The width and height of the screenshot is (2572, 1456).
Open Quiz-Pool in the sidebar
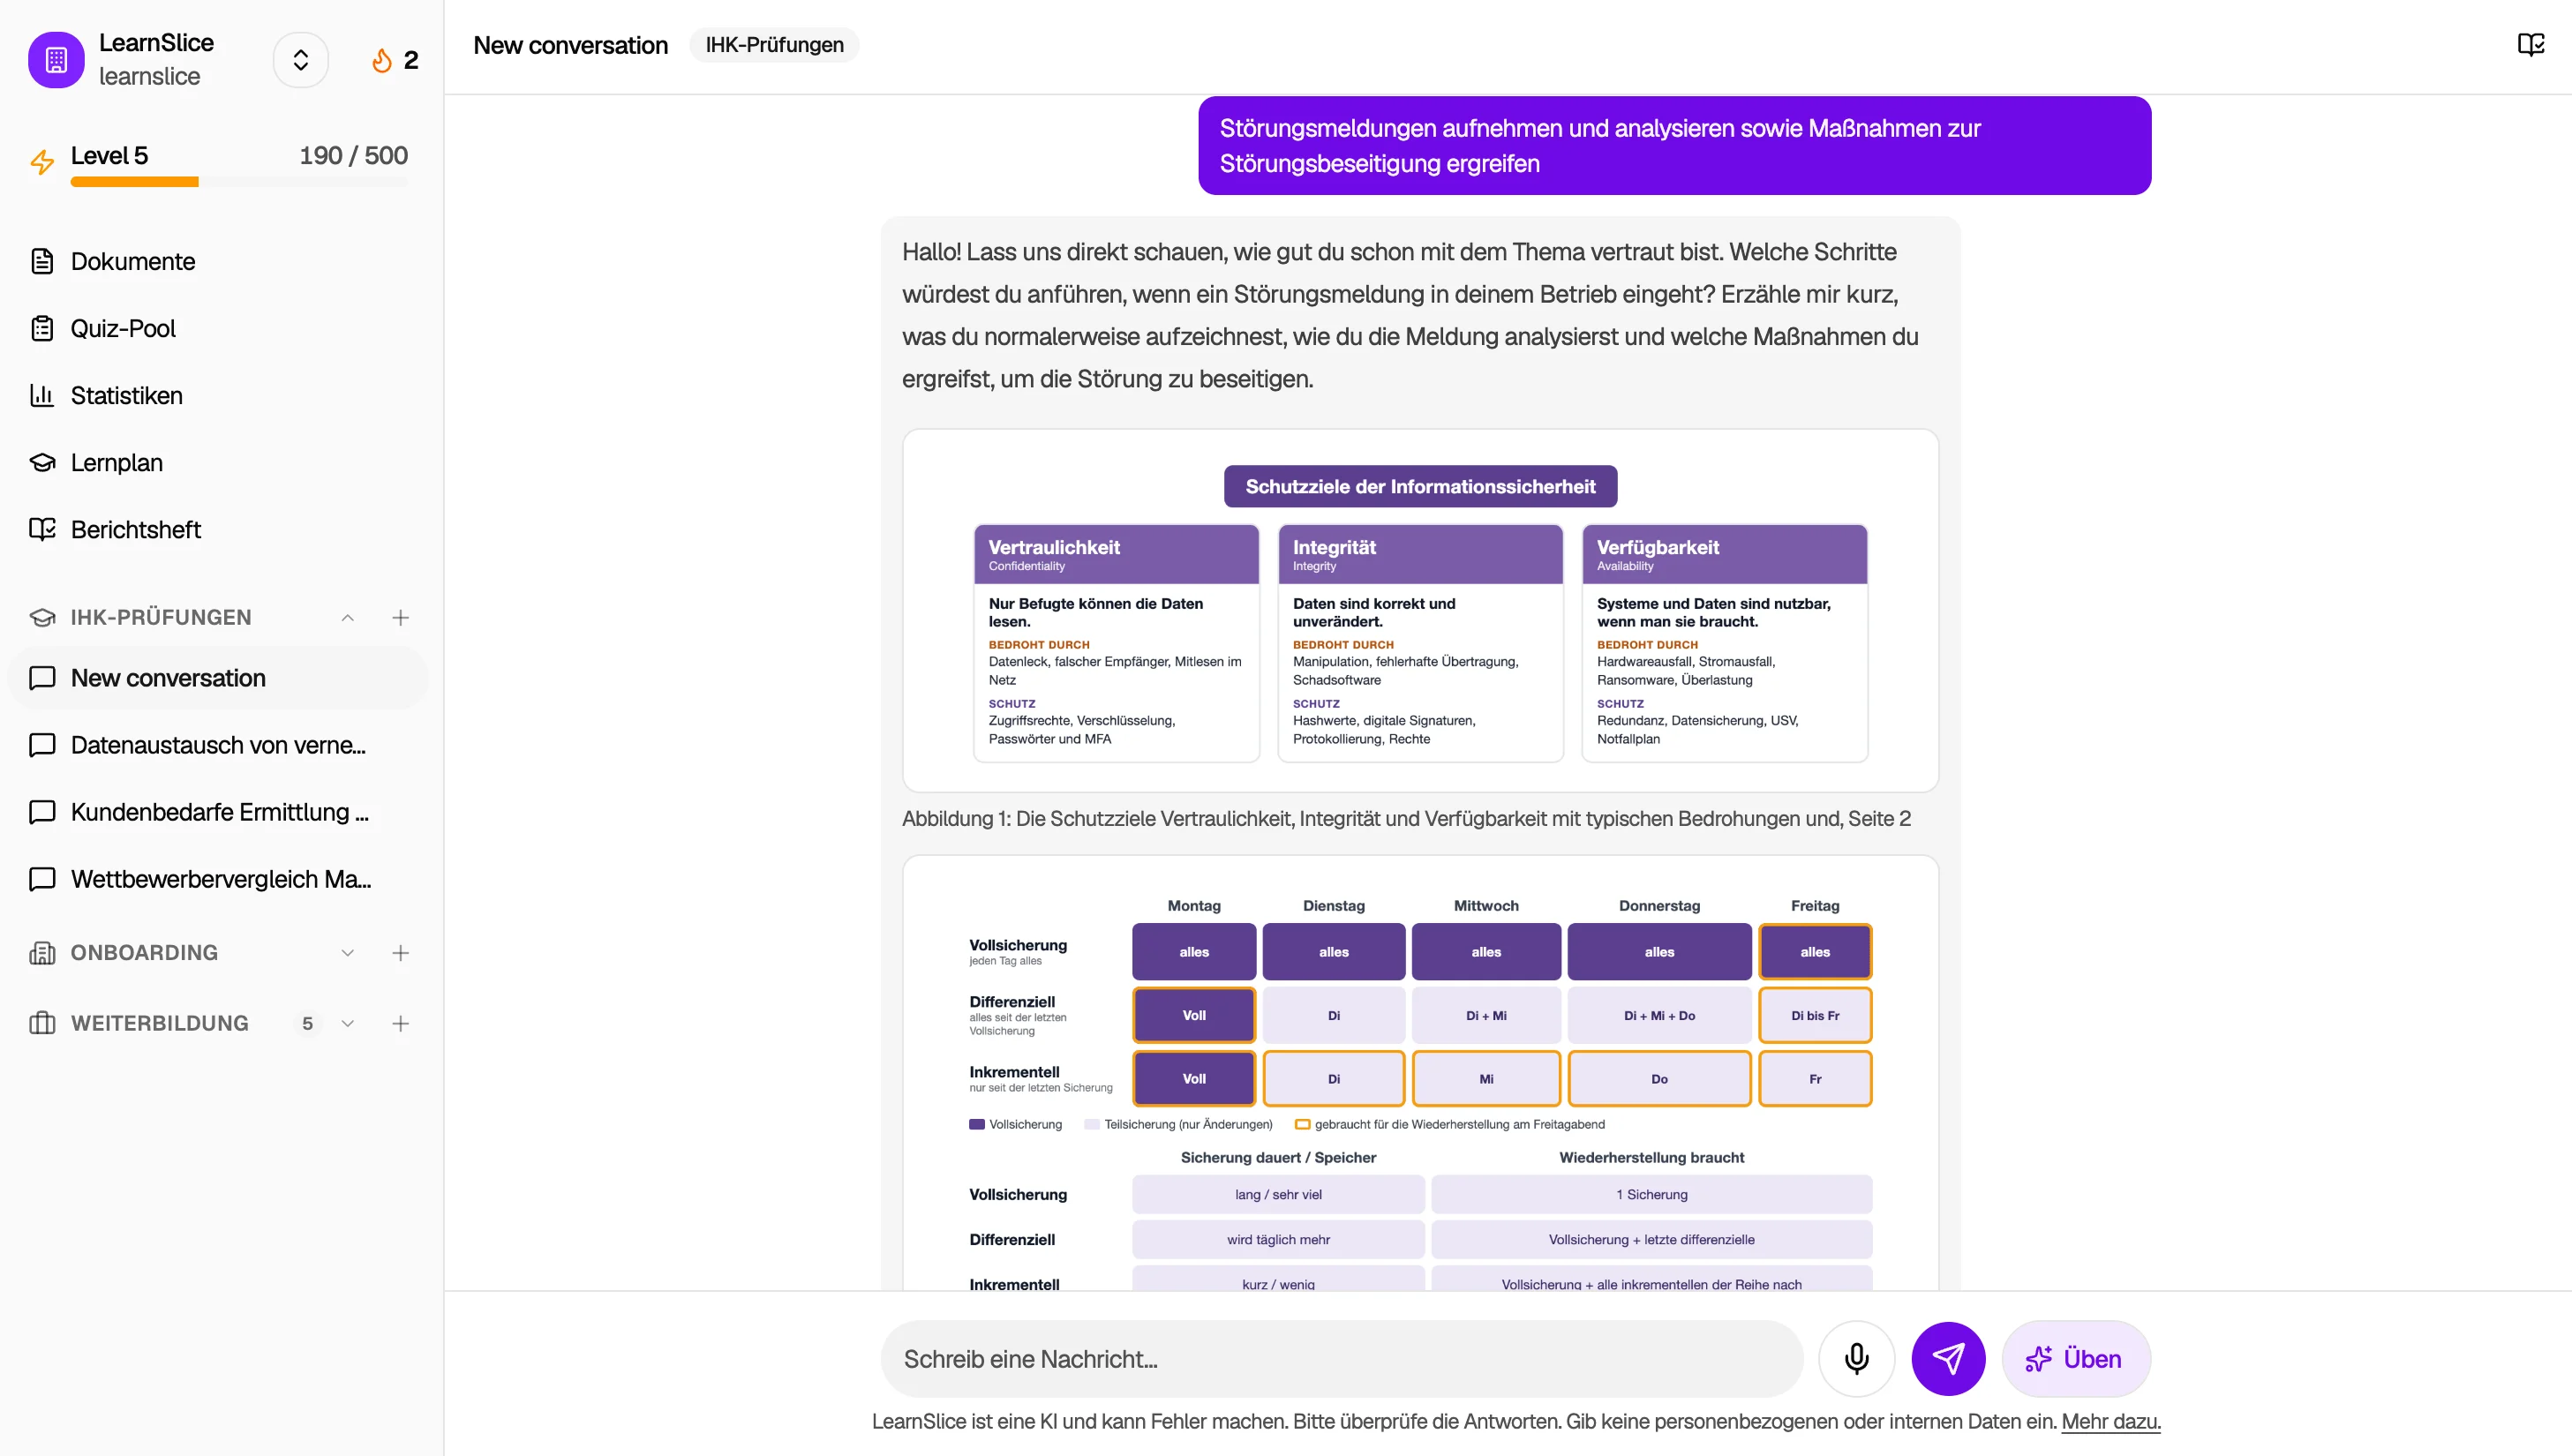[x=218, y=328]
